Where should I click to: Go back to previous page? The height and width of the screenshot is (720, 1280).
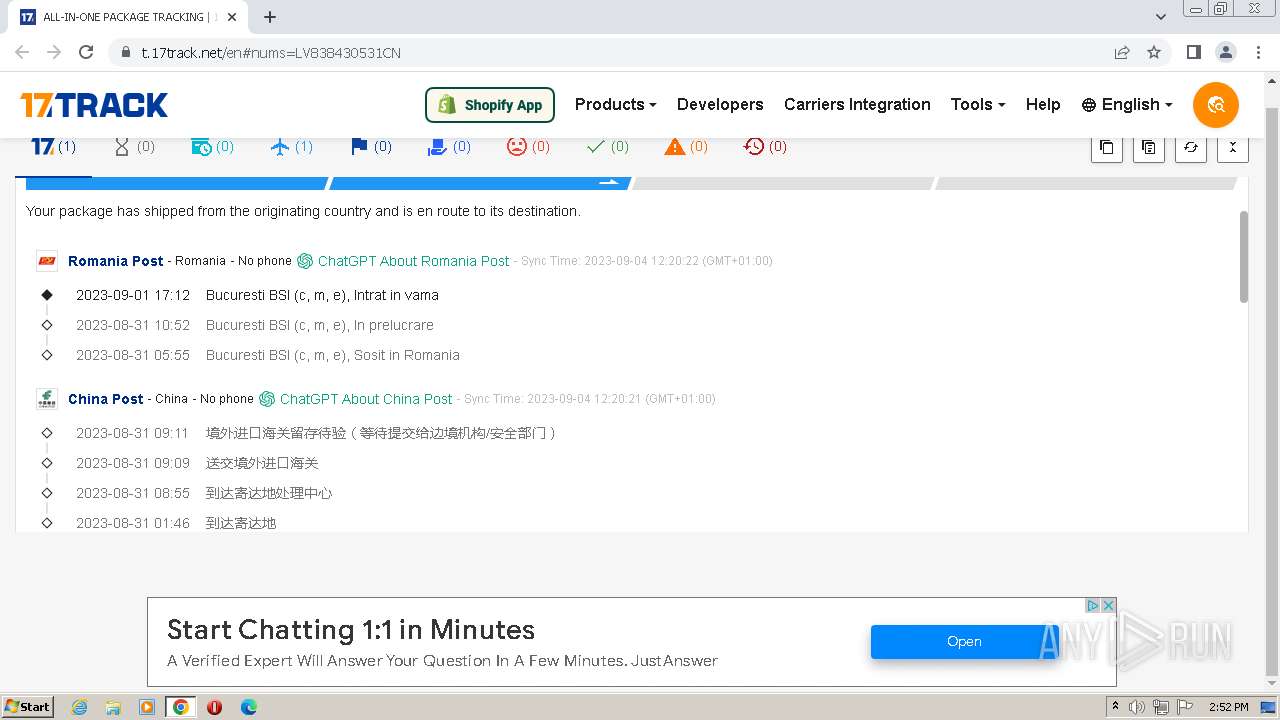point(22,53)
